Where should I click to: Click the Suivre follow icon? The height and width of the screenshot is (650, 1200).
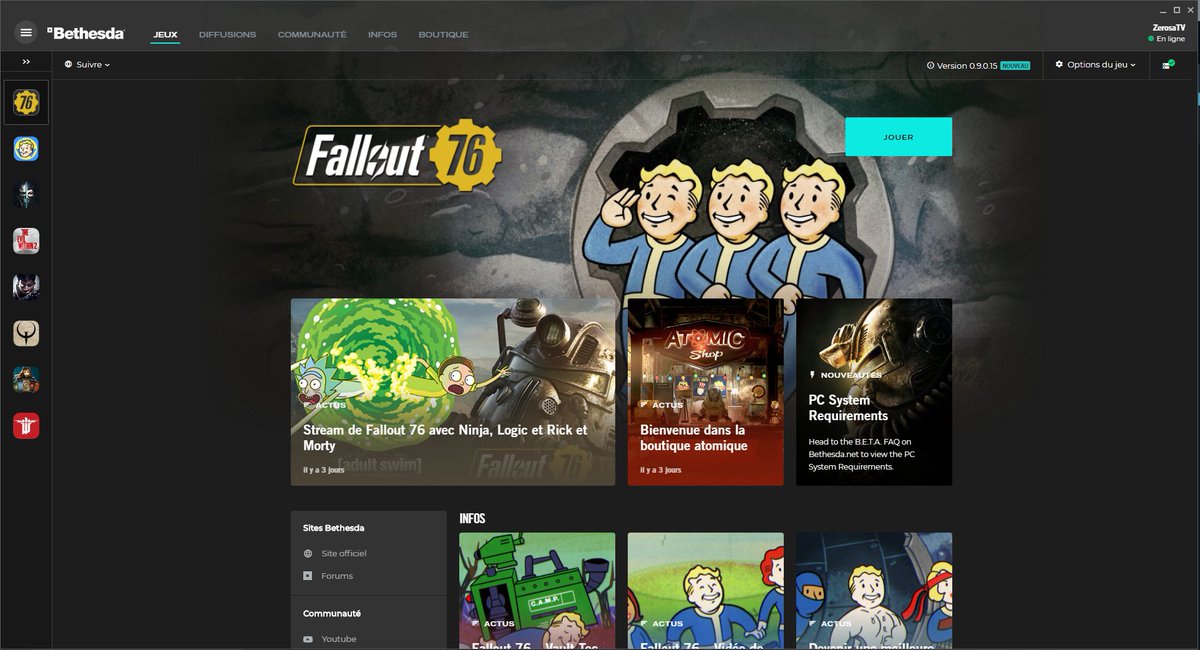pos(69,65)
